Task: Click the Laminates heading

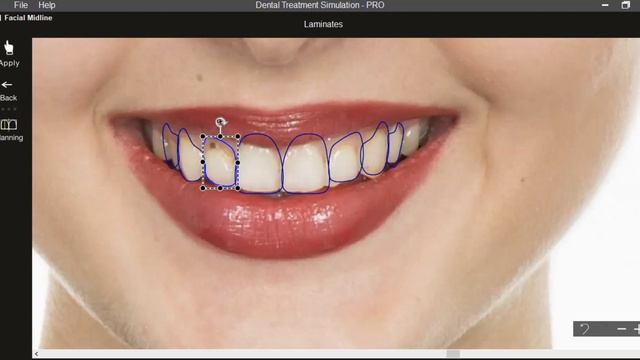Action: click(x=323, y=24)
